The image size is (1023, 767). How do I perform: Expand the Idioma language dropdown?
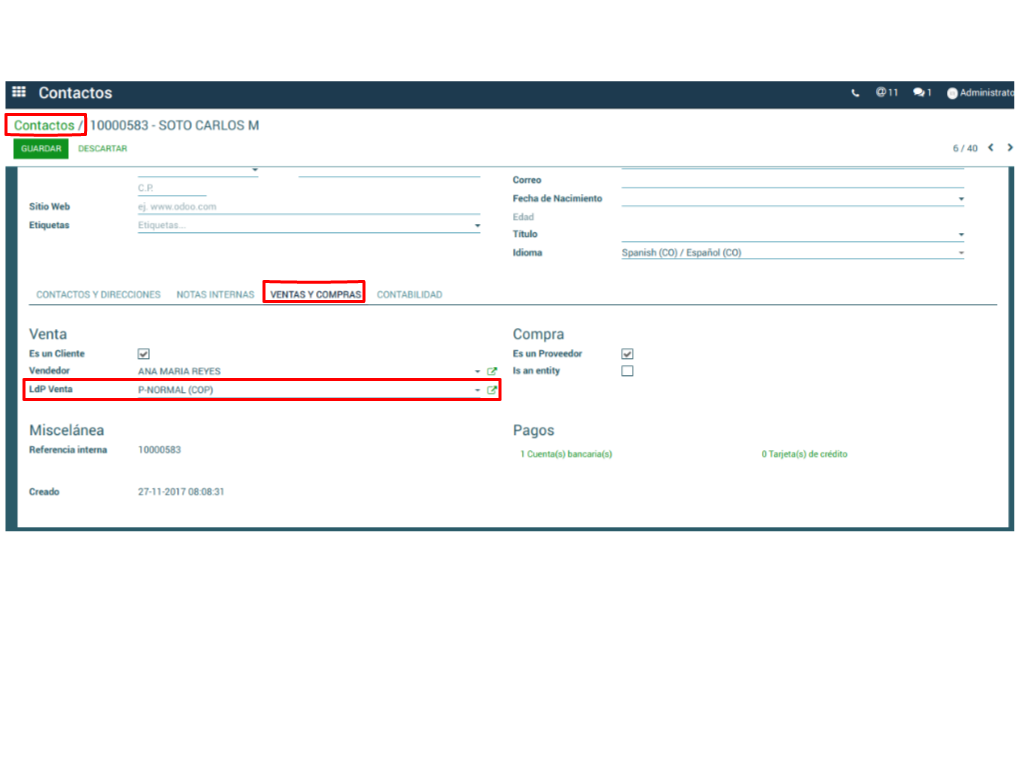point(961,254)
